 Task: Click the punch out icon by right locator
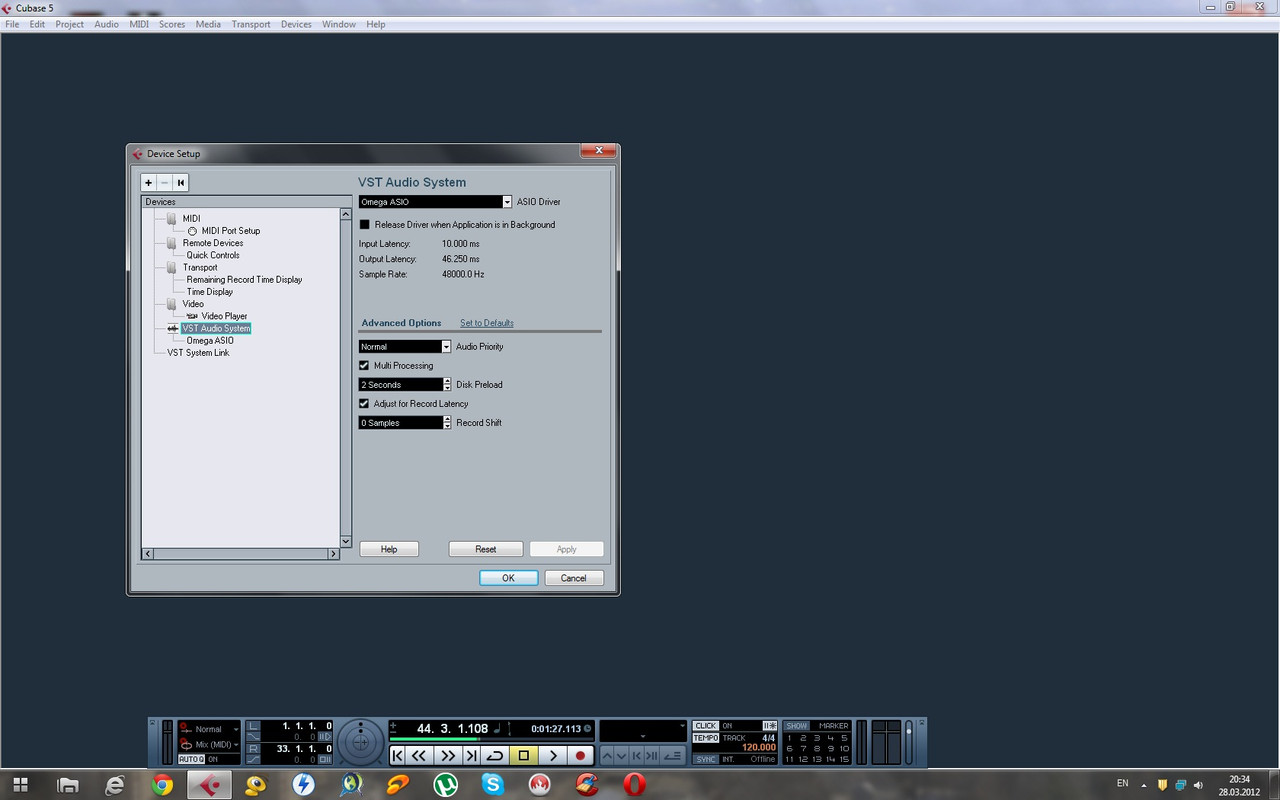(x=253, y=760)
